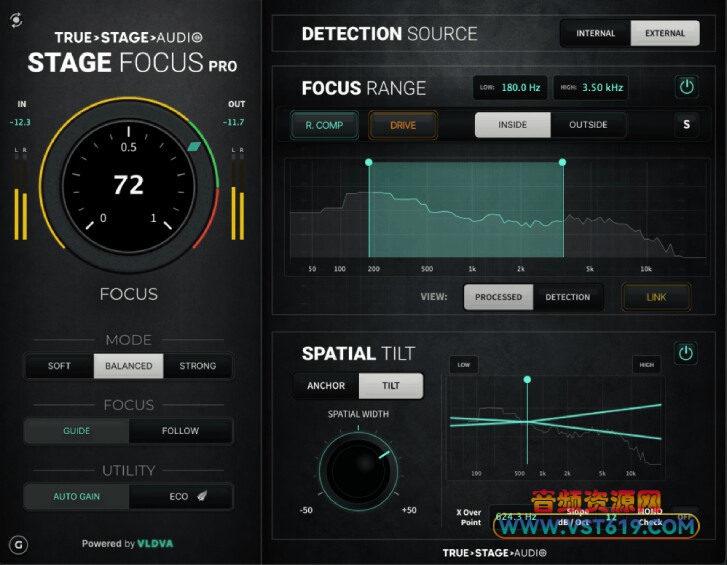Image resolution: width=727 pixels, height=565 pixels.
Task: Toggle AUTO GAIN utility
Action: [x=77, y=497]
